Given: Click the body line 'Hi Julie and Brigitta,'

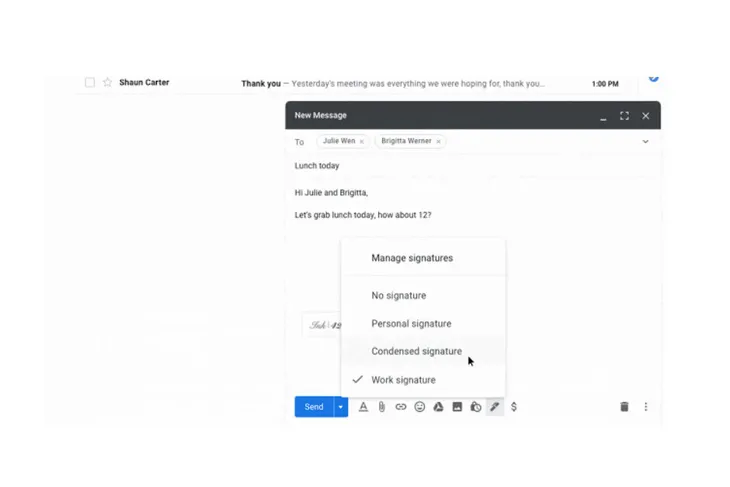Looking at the screenshot, I should coord(331,193).
